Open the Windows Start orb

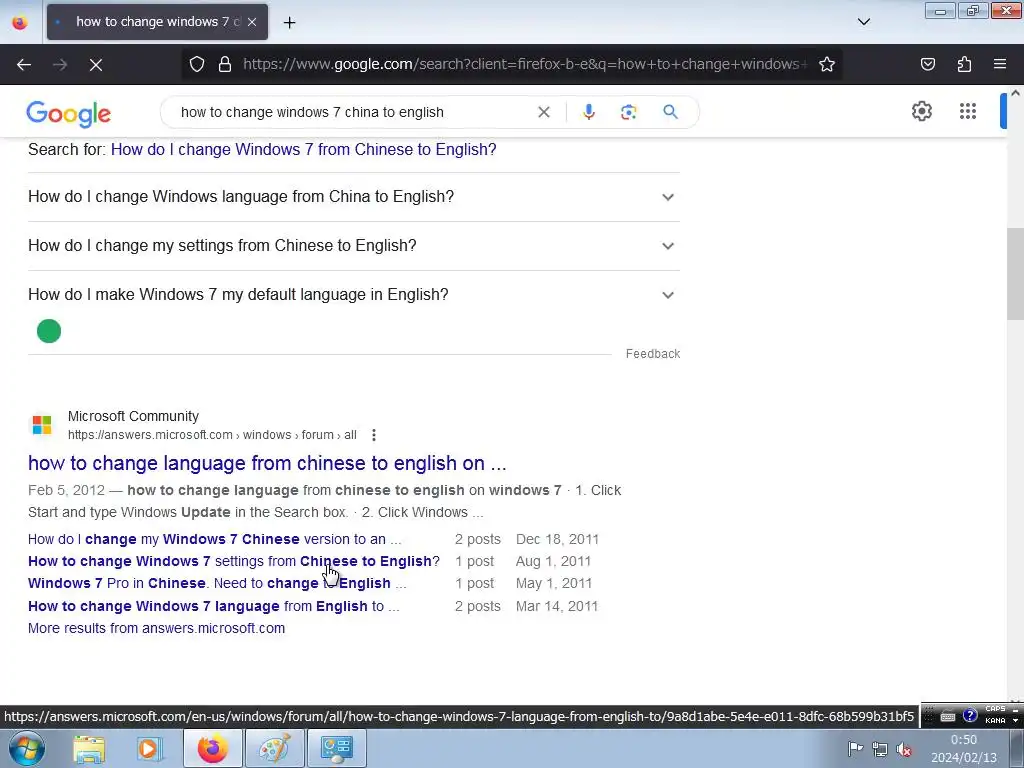26,748
